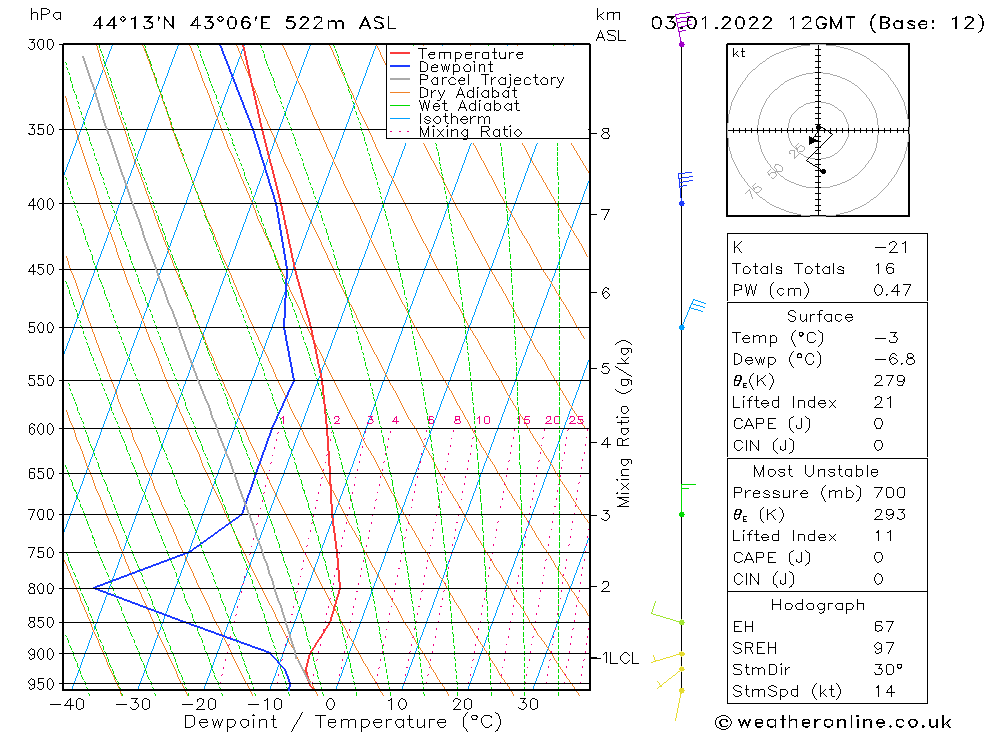Click the surface Lifted Index value 21
Viewport: 1000px width, 733px height.
point(884,403)
